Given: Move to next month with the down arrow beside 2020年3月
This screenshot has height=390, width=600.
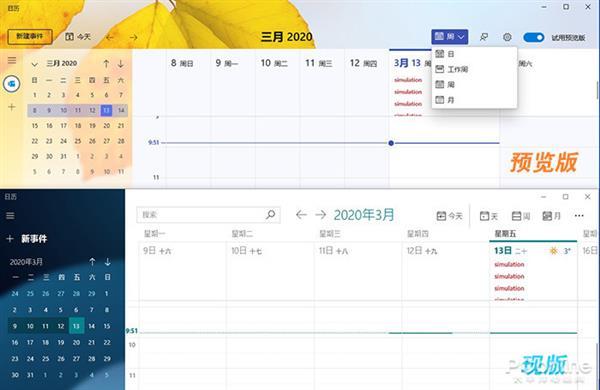Looking at the screenshot, I should point(108,262).
